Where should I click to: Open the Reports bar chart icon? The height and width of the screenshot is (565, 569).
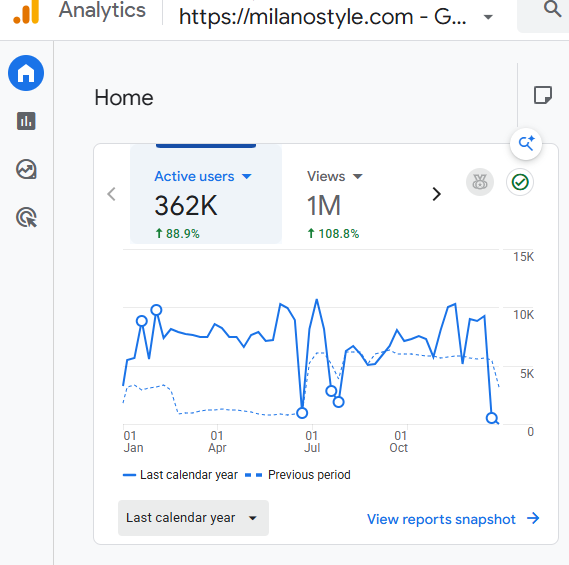pyautogui.click(x=26, y=121)
